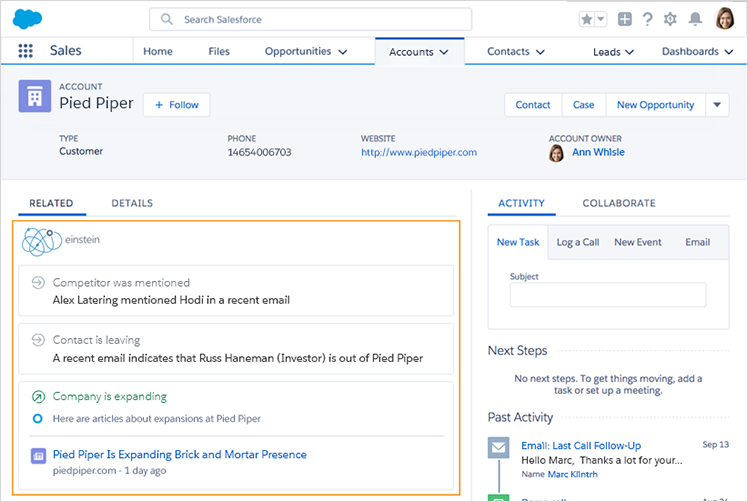Screen dimensions: 748x502
Task: Click the Salesforce cloud logo
Action: tap(28, 19)
